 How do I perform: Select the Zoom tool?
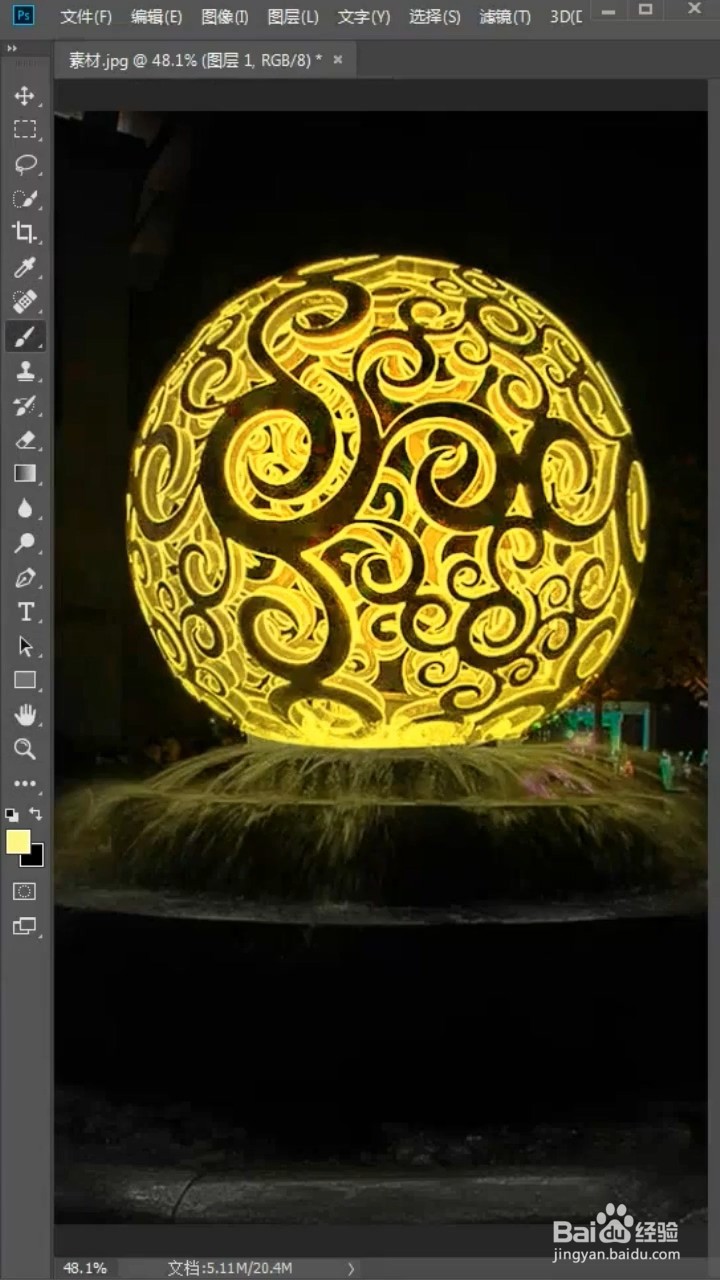(x=25, y=749)
